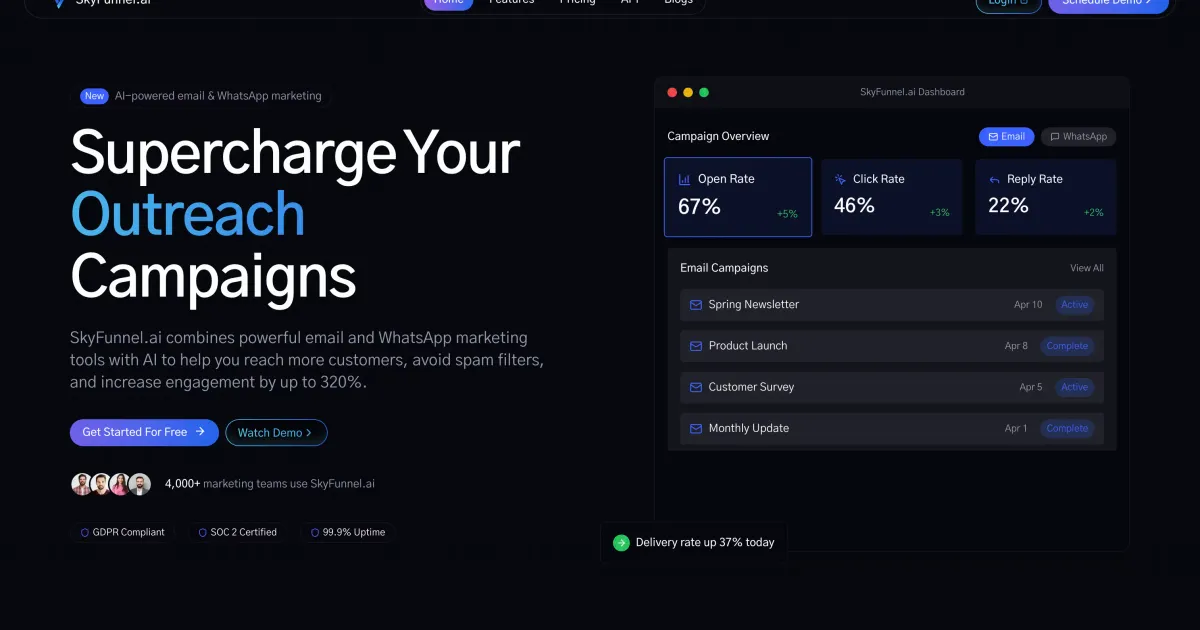The width and height of the screenshot is (1200, 630).
Task: Click the Apr 10 date
Action: pos(1028,305)
